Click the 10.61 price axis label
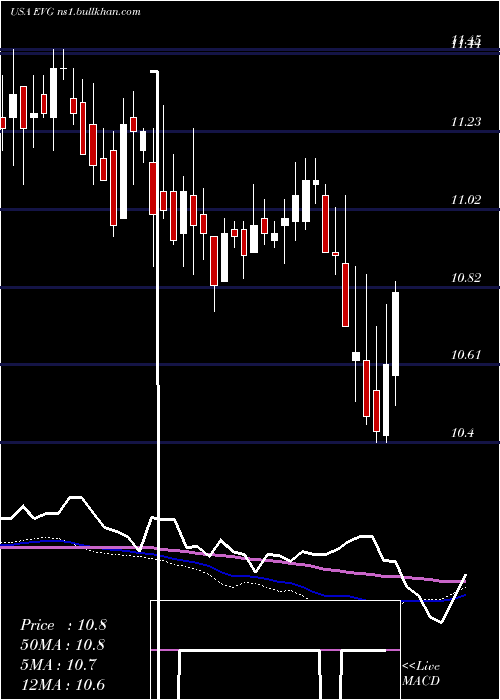500x700 pixels. (x=466, y=355)
